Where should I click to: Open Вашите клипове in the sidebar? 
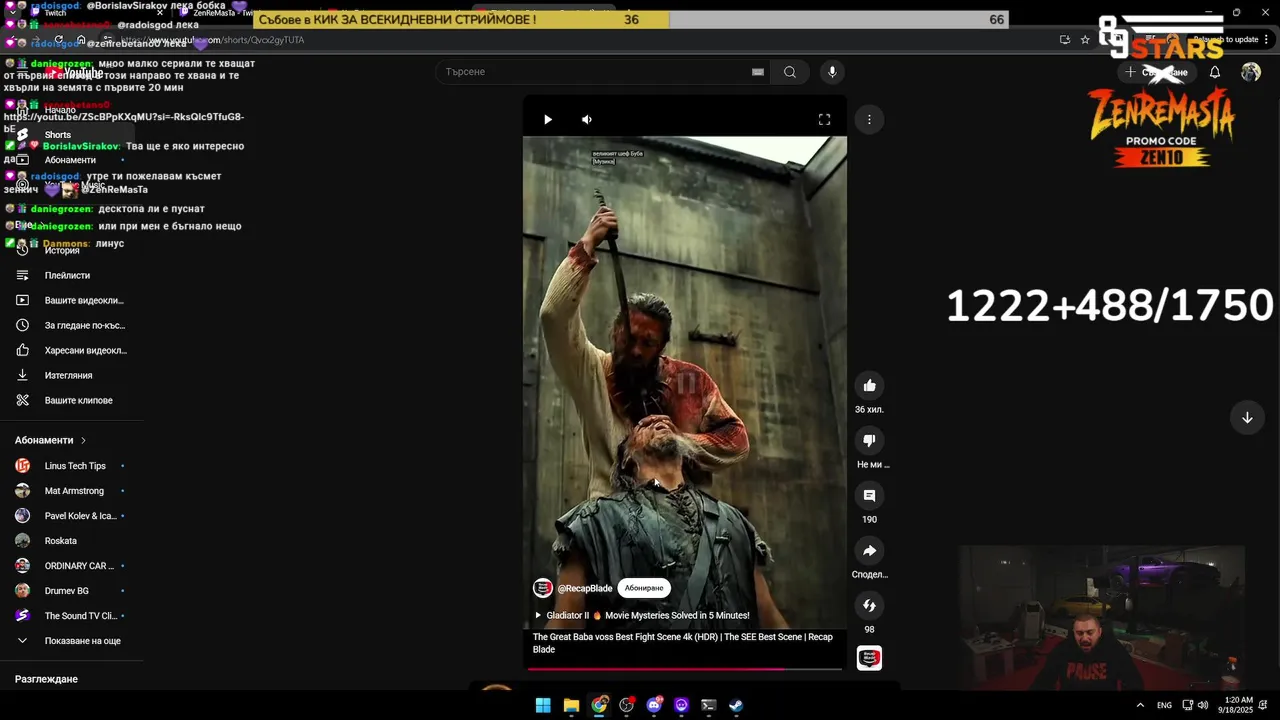coord(70,400)
